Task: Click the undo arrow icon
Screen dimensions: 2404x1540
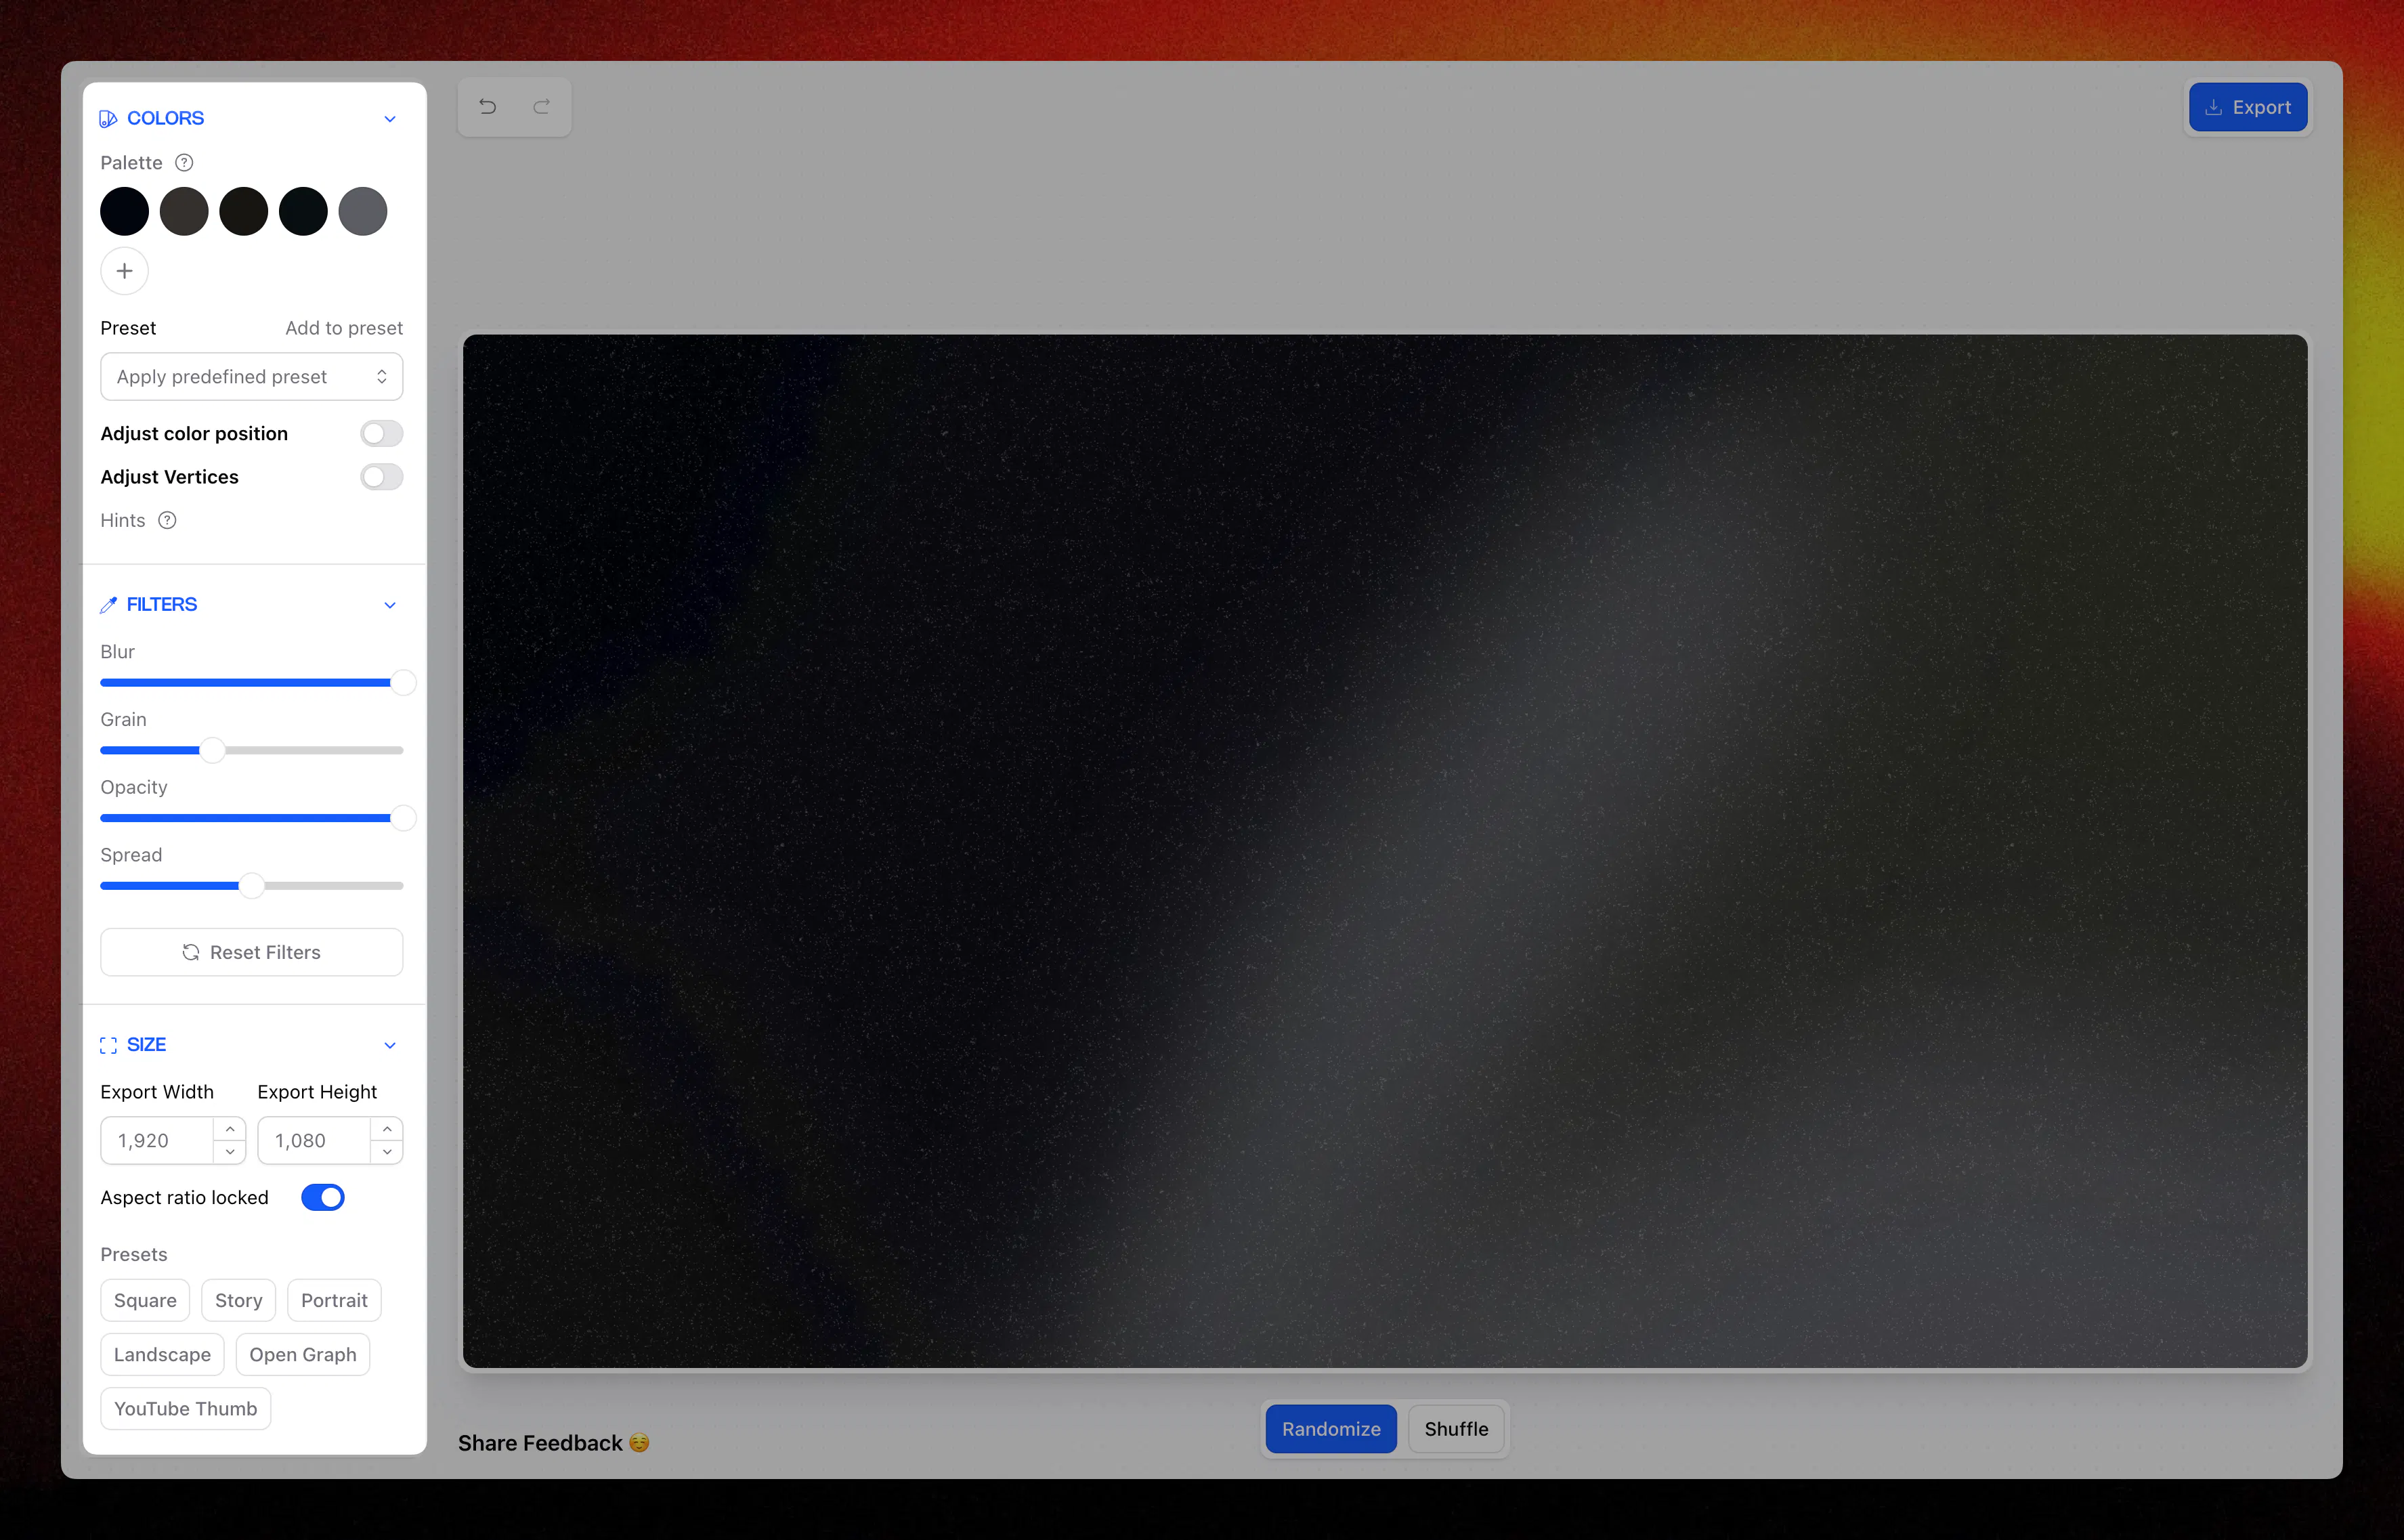Action: (x=487, y=106)
